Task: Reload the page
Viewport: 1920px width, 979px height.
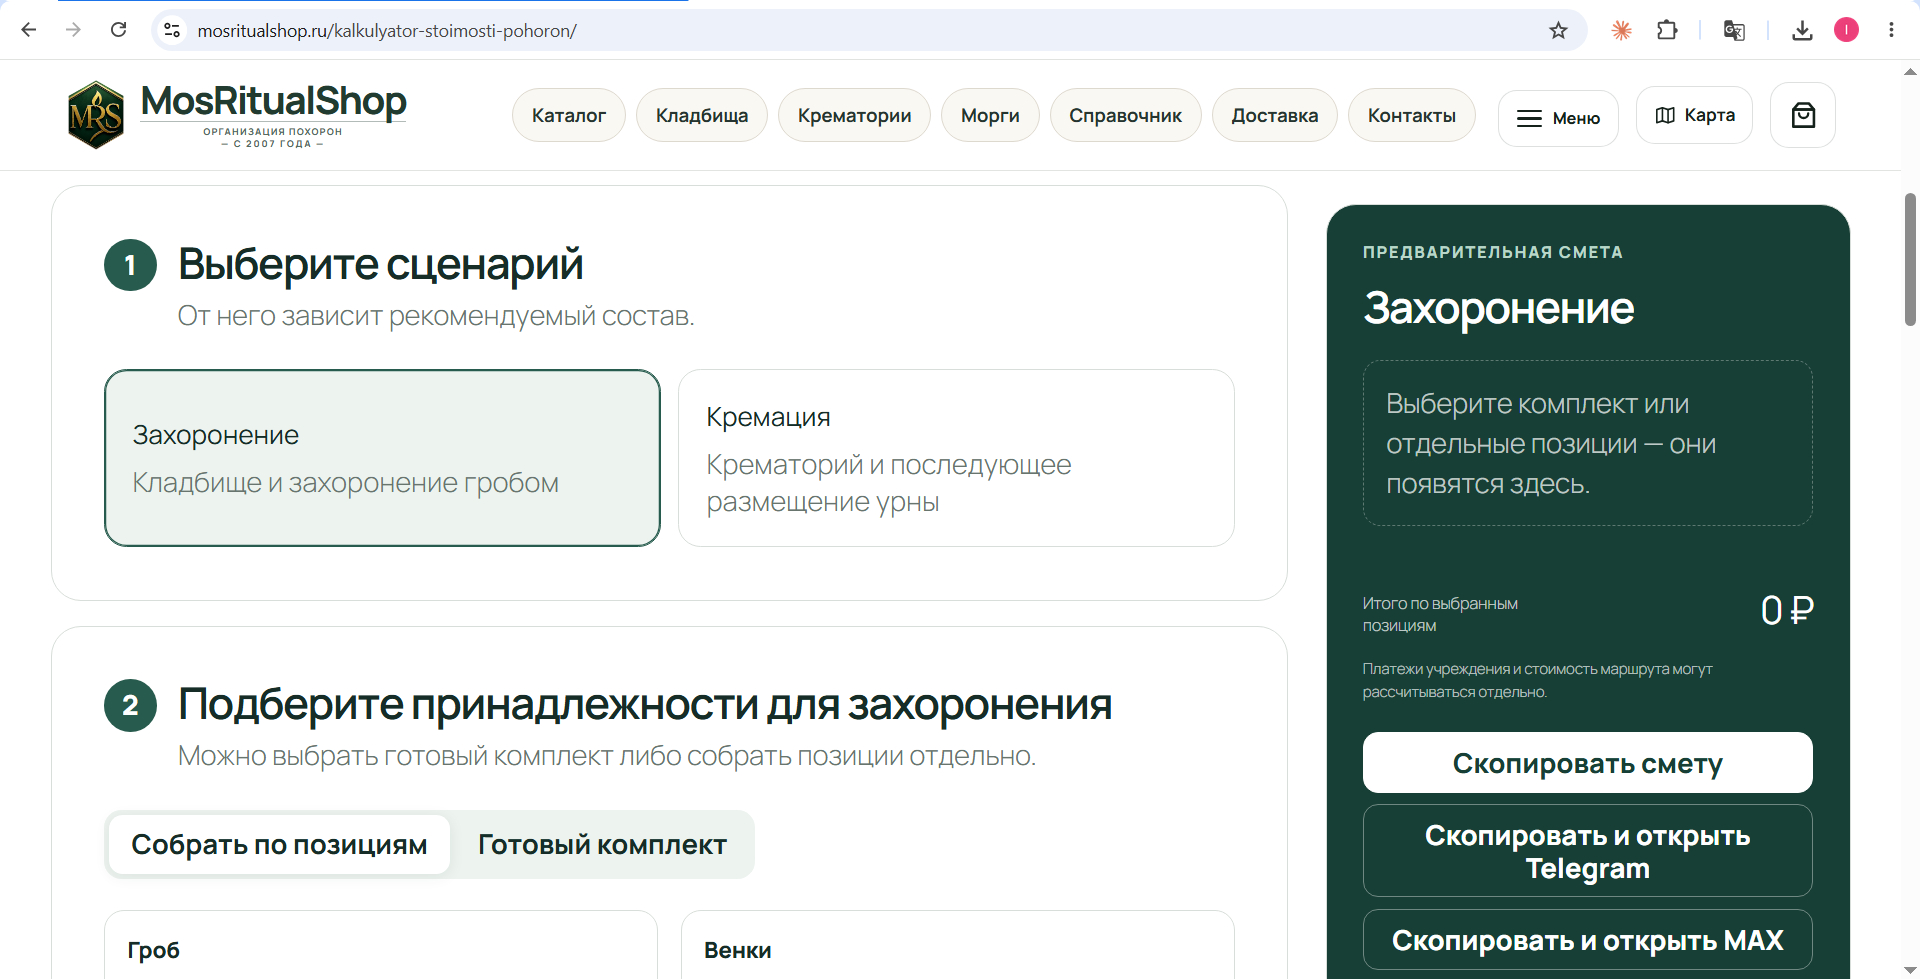Action: pyautogui.click(x=118, y=30)
